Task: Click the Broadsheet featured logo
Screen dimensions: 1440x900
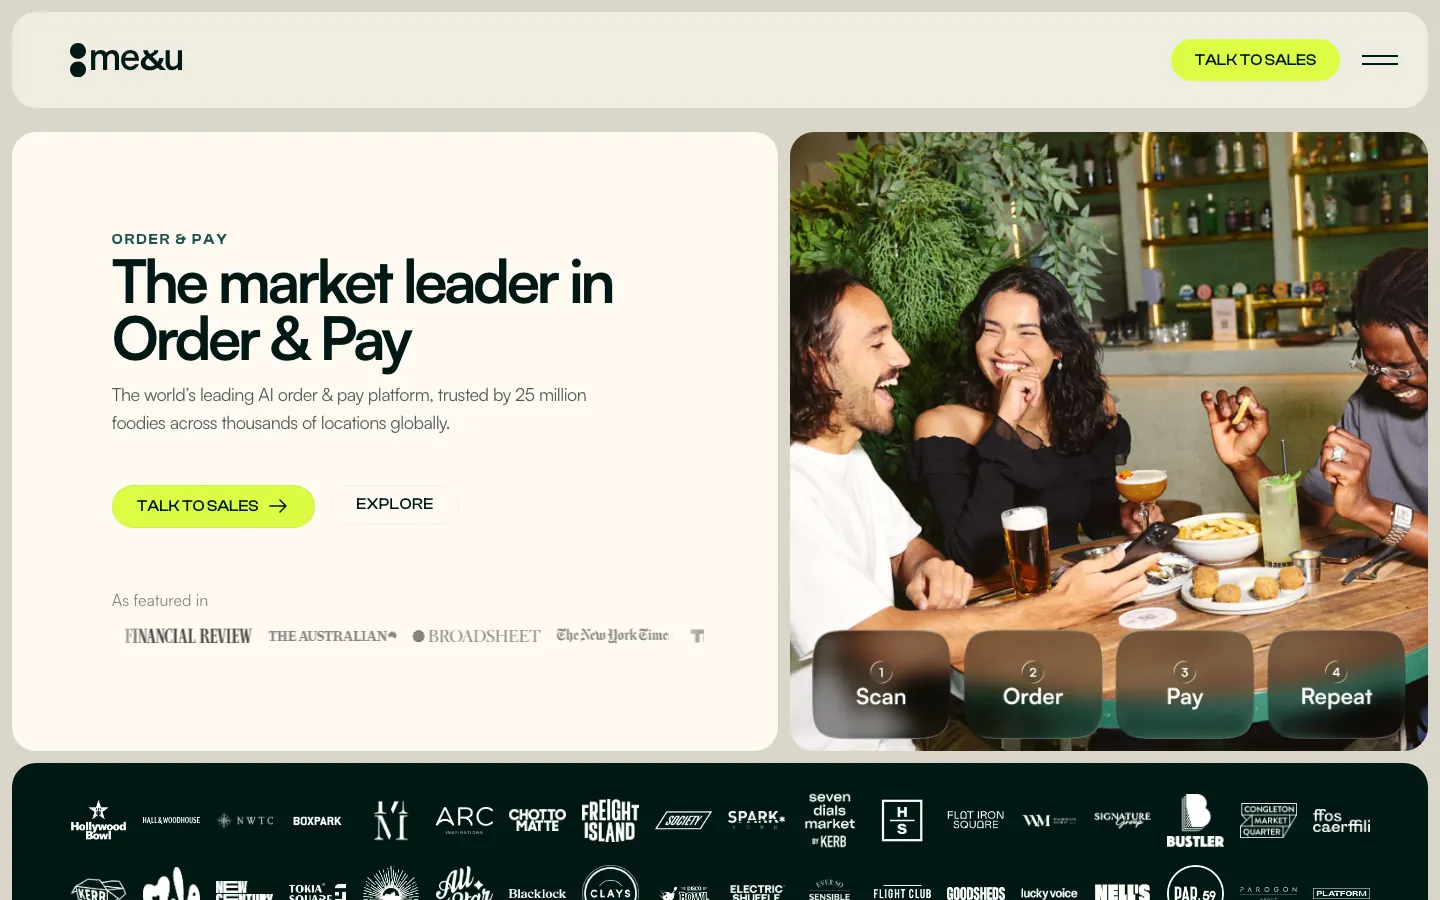Action: (x=477, y=636)
